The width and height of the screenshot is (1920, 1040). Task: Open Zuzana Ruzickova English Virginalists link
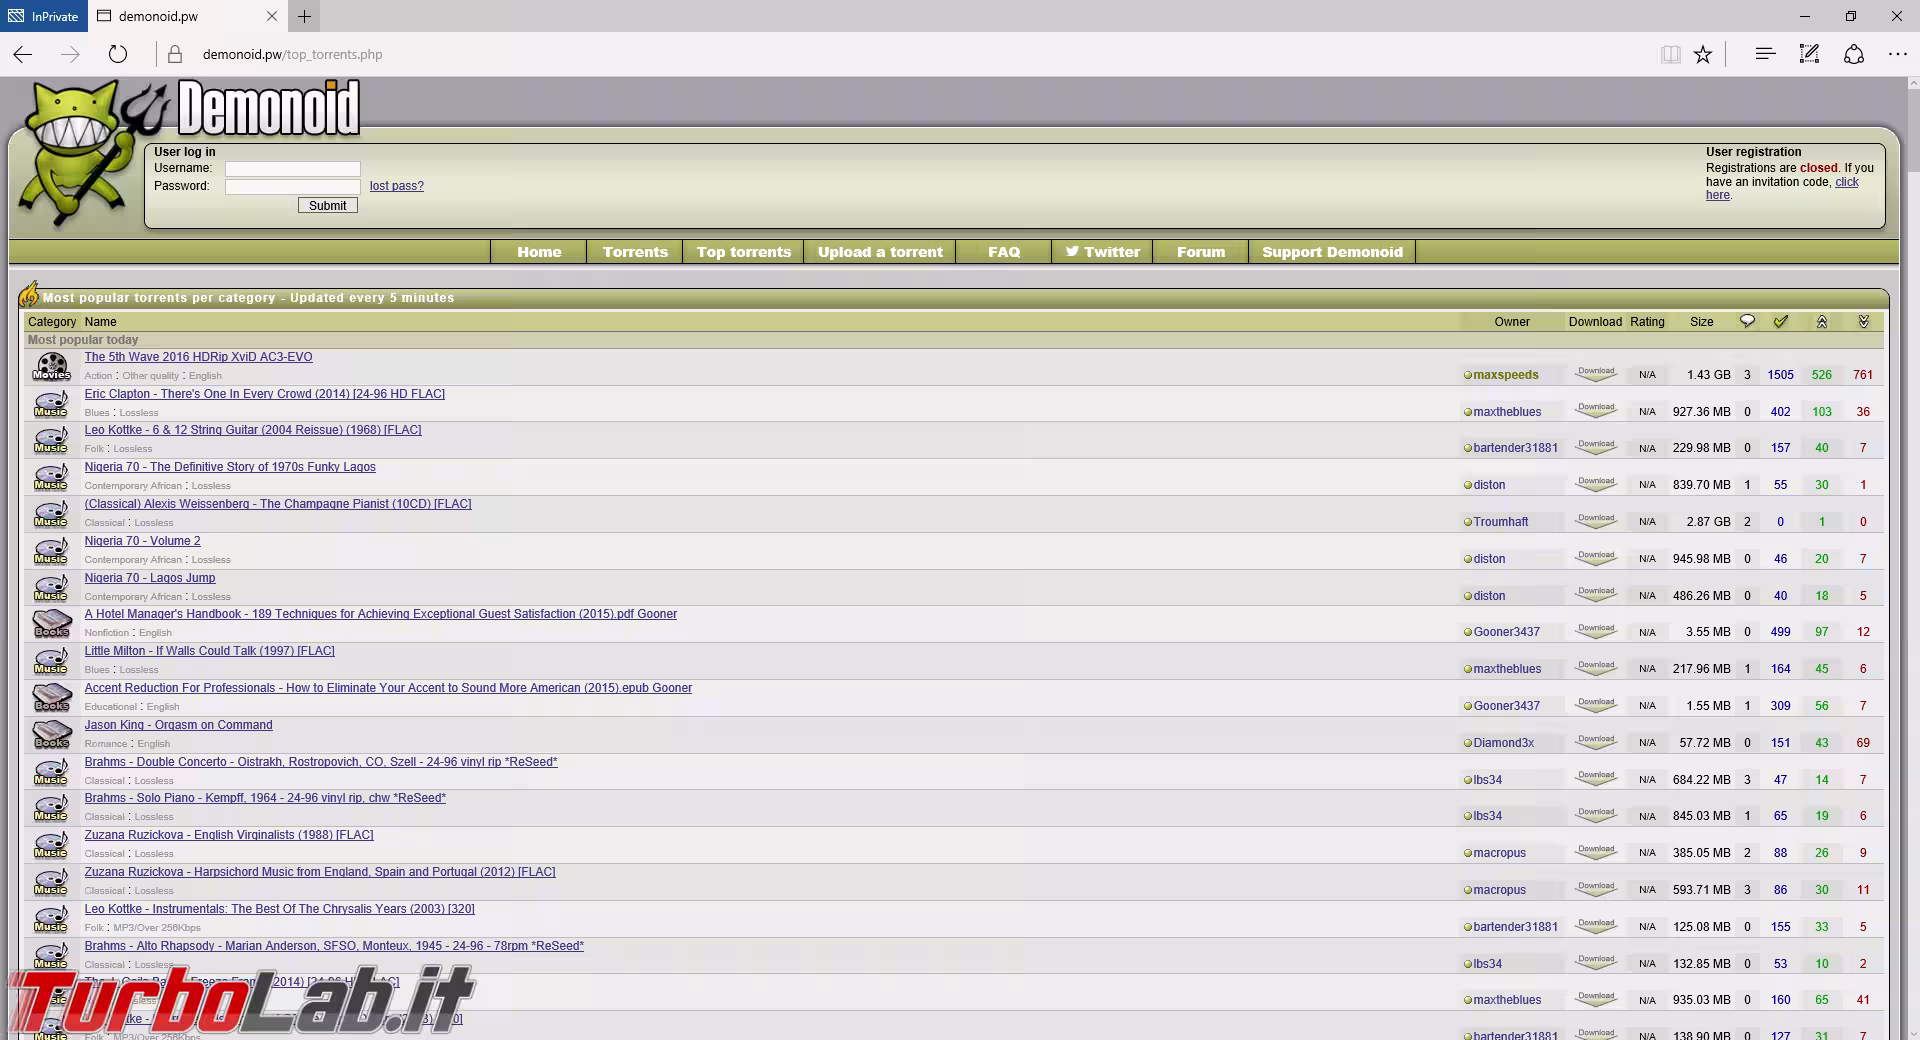[229, 835]
